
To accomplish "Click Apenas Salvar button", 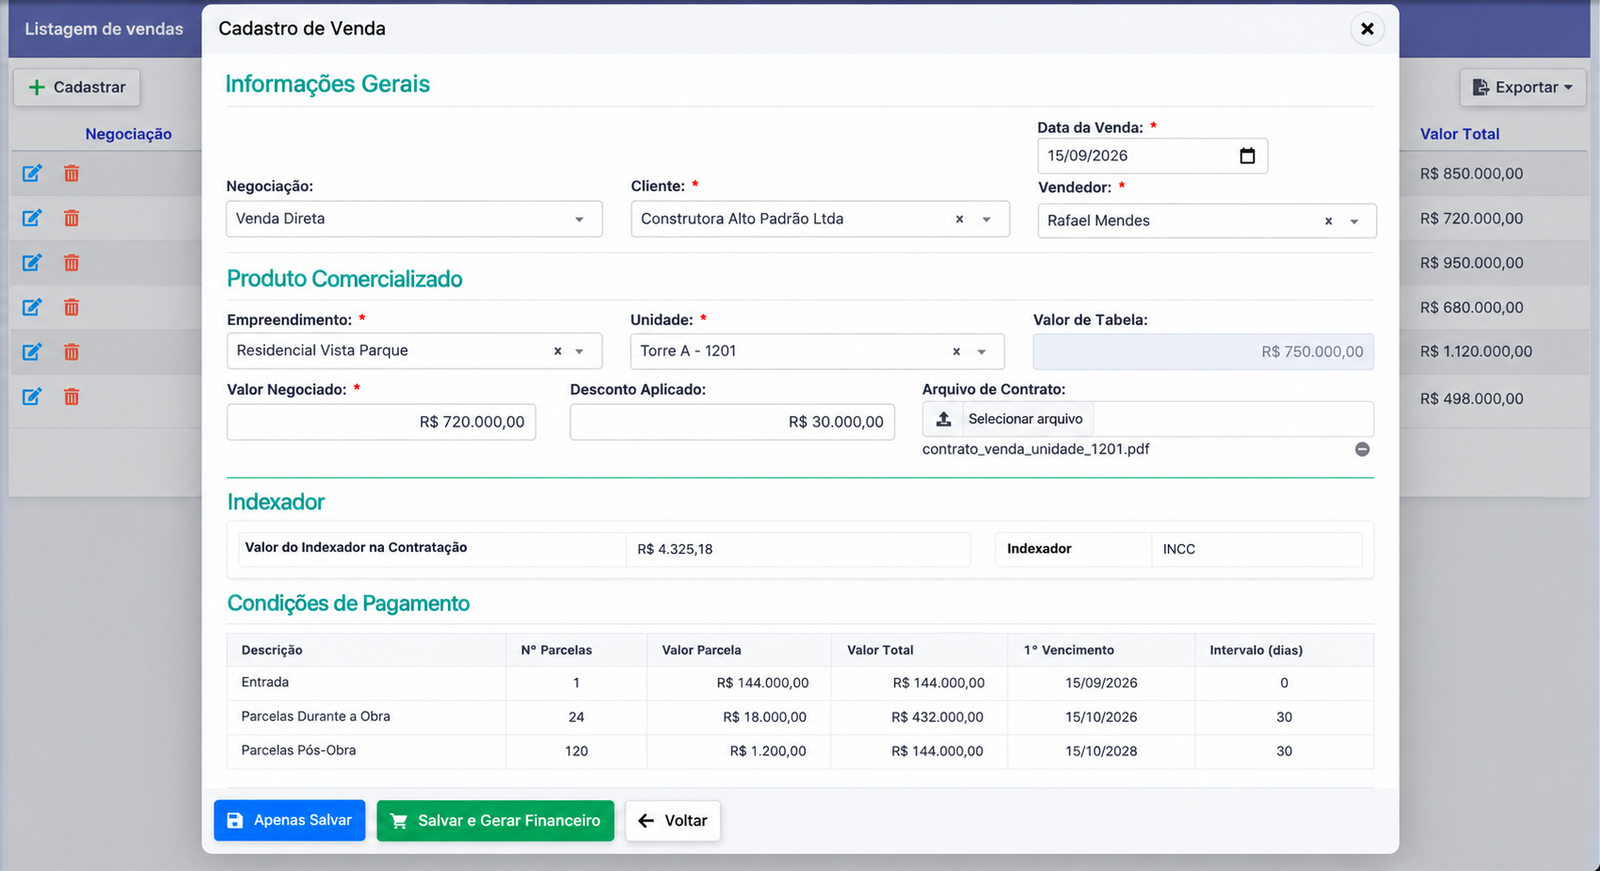I will (289, 821).
